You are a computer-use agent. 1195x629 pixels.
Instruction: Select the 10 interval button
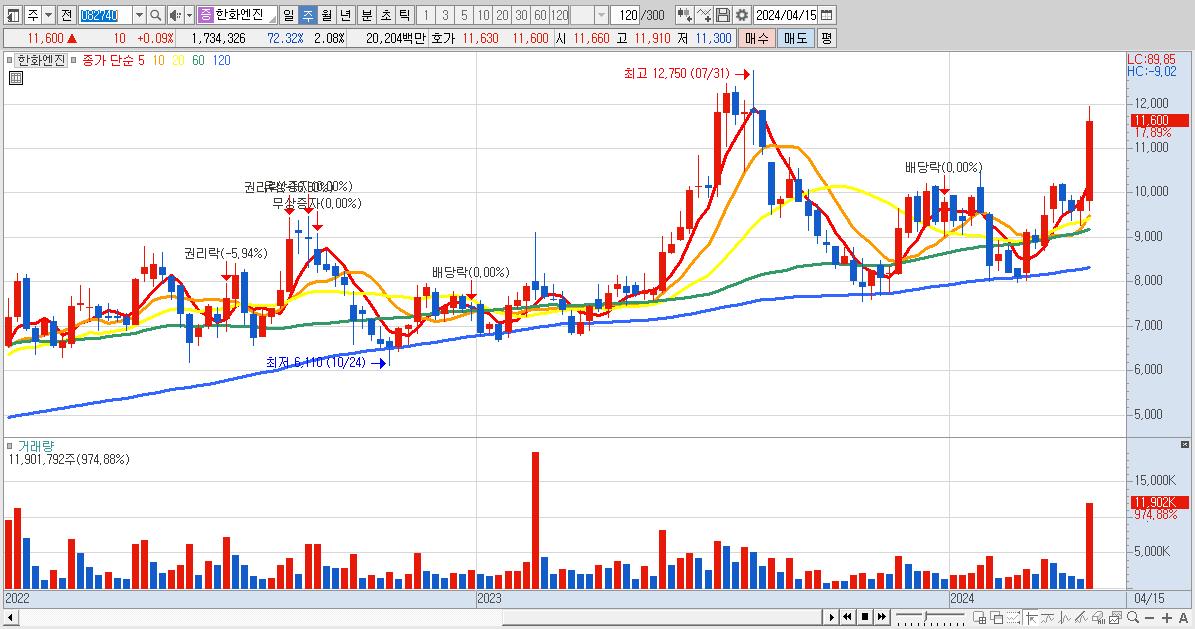483,14
